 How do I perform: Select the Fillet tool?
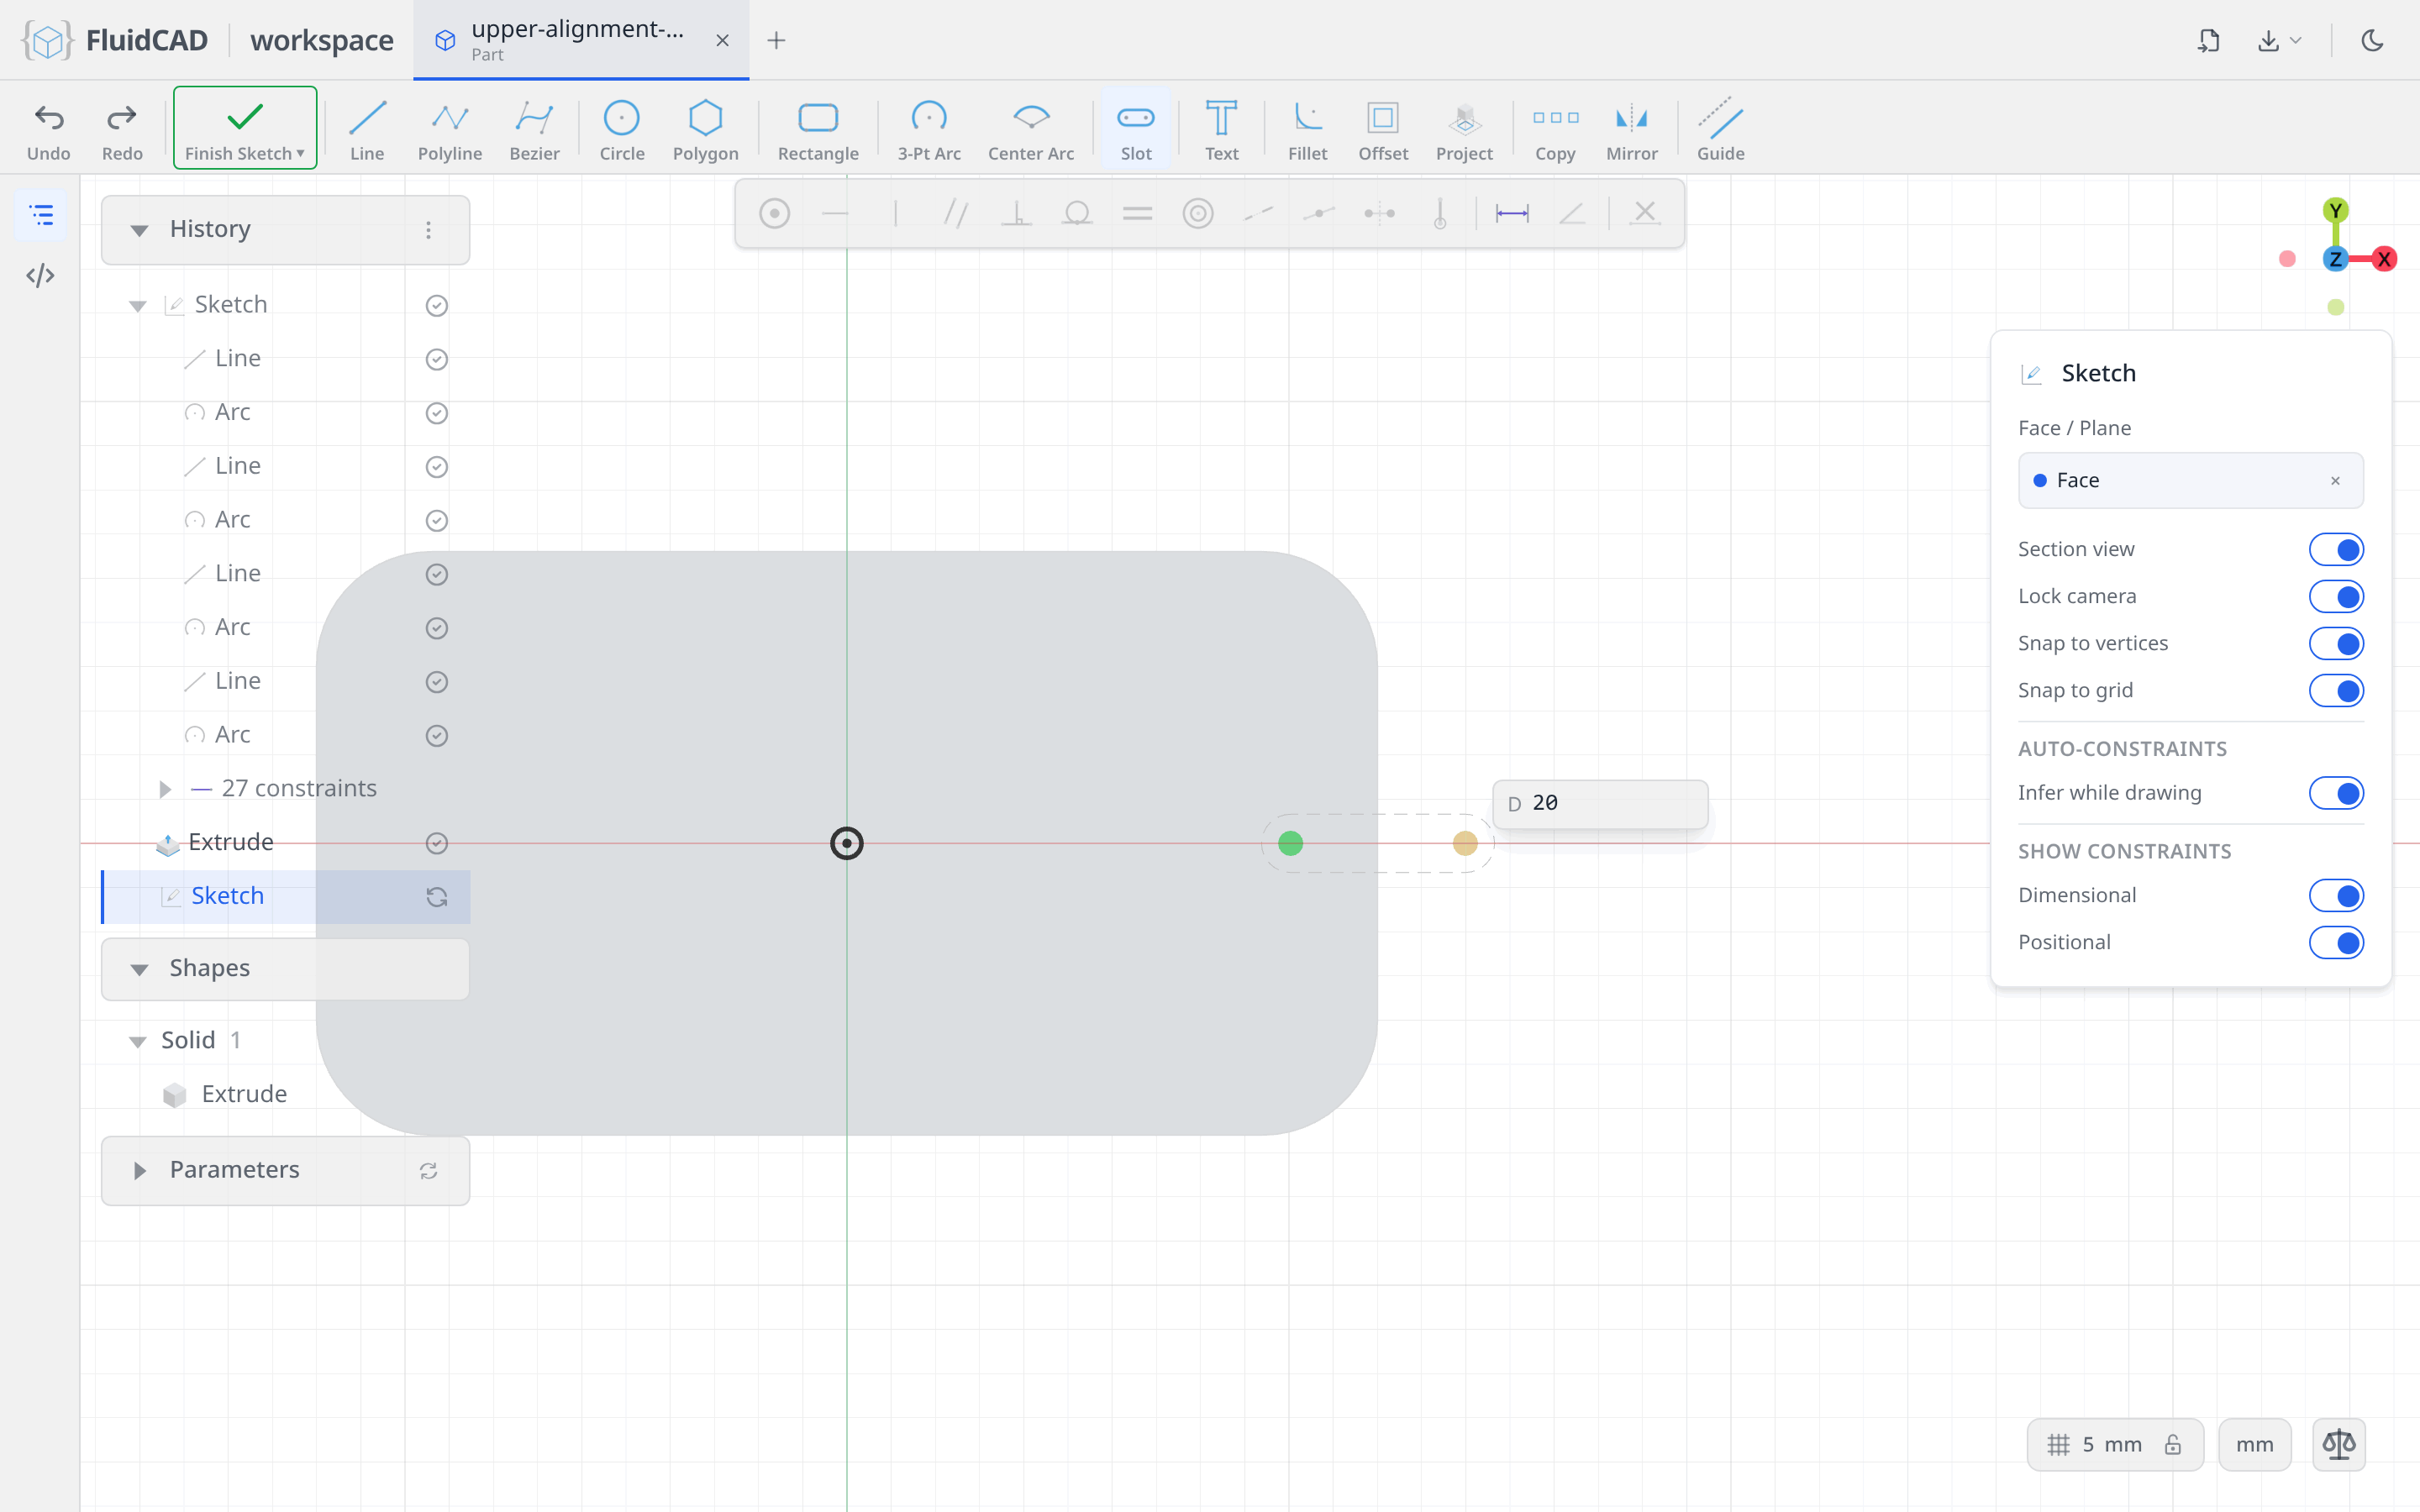click(x=1307, y=130)
